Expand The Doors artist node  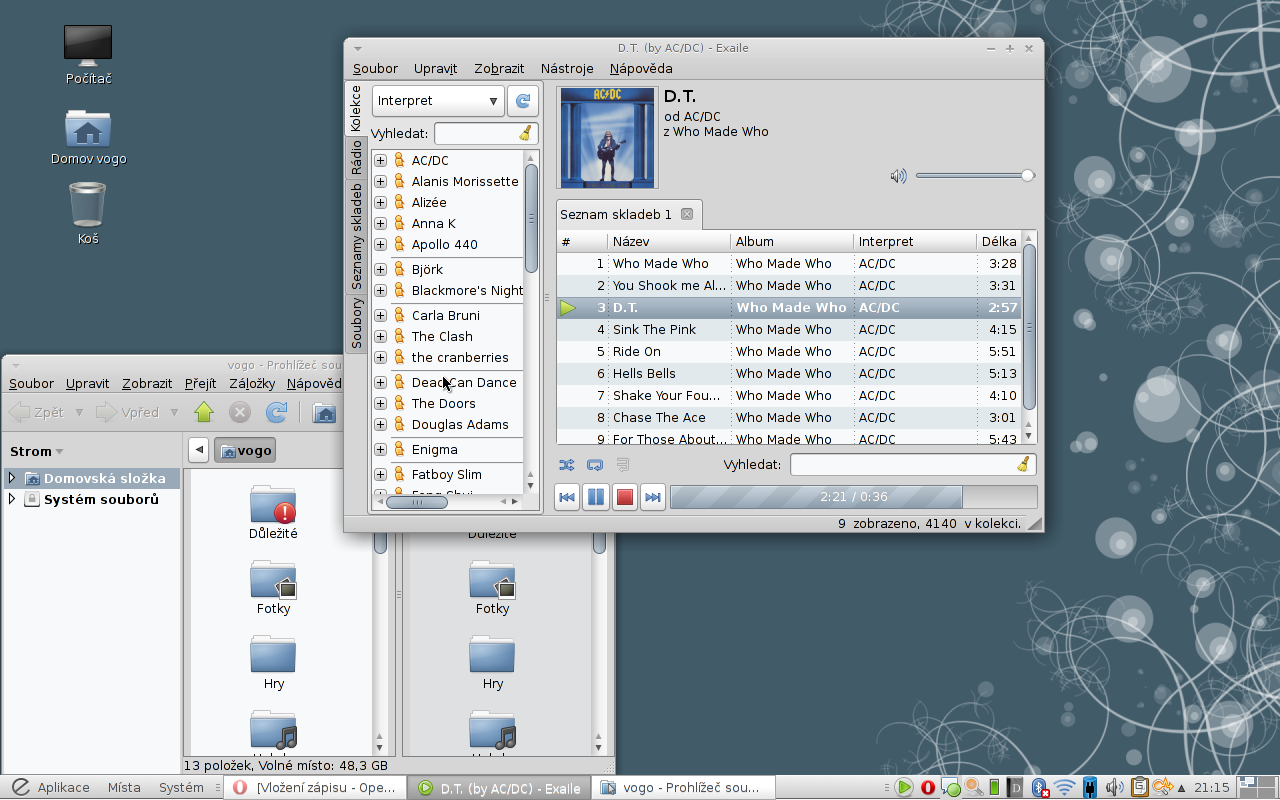[x=381, y=404]
